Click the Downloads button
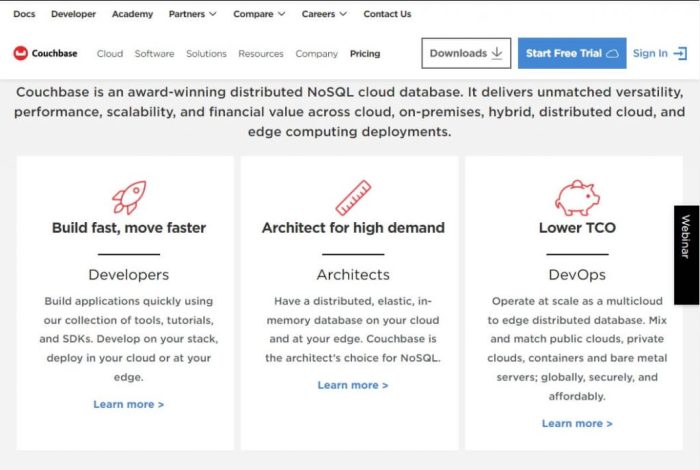This screenshot has width=700, height=470. [x=466, y=53]
